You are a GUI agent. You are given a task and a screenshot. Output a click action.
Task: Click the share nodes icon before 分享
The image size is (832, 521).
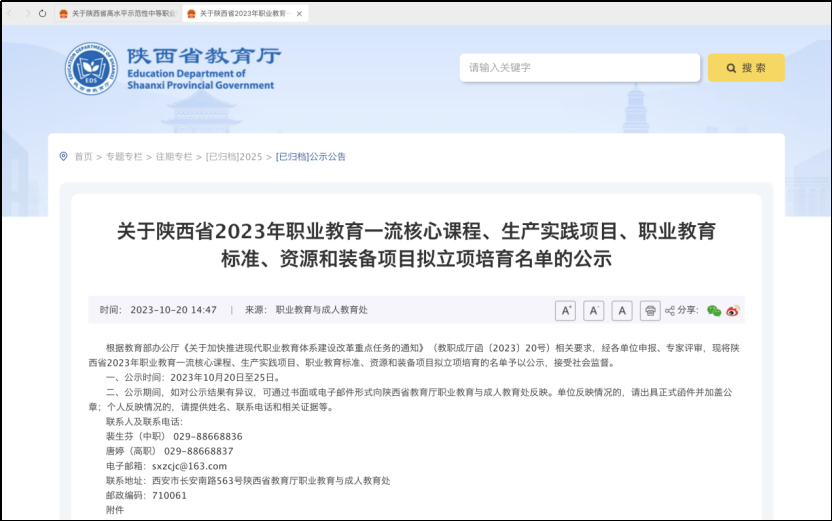pos(670,311)
